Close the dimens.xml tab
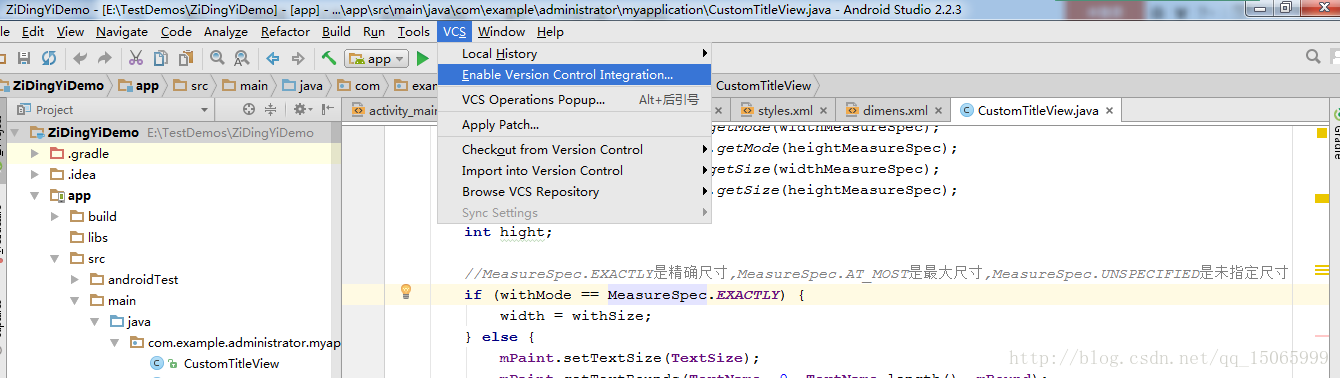The width and height of the screenshot is (1340, 378). coord(938,110)
